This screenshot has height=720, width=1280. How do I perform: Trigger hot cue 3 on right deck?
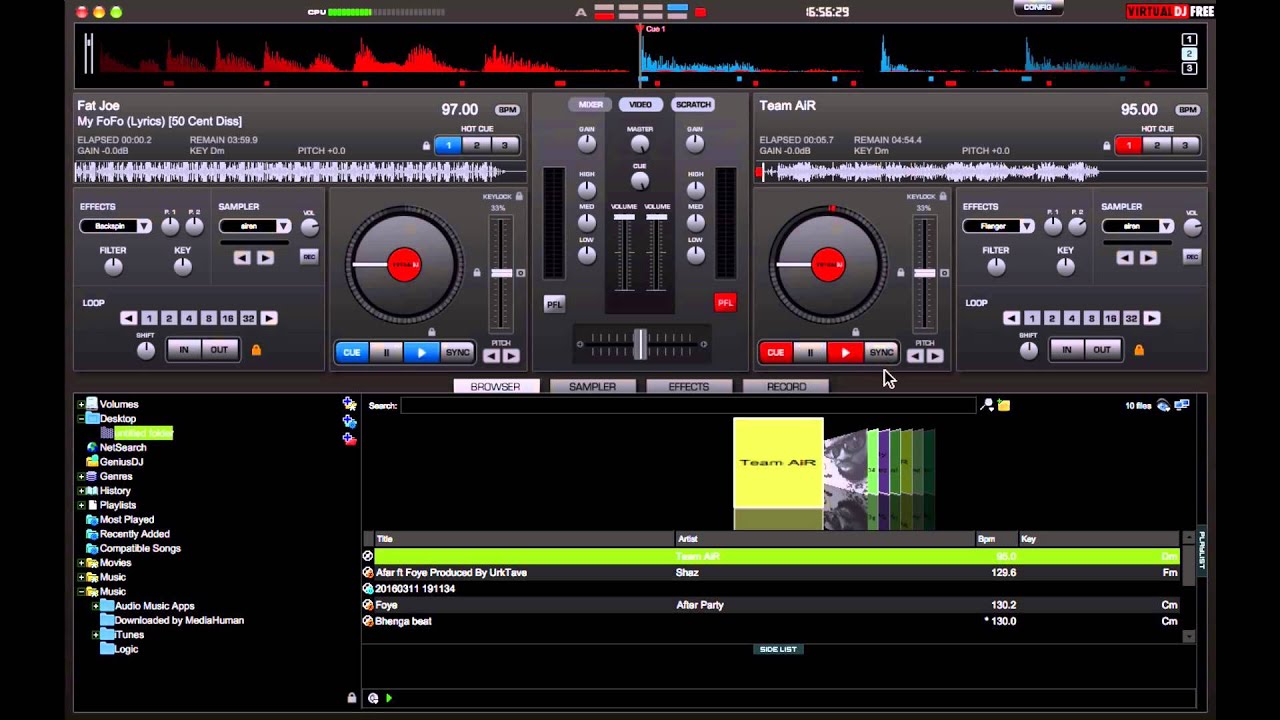1185,145
